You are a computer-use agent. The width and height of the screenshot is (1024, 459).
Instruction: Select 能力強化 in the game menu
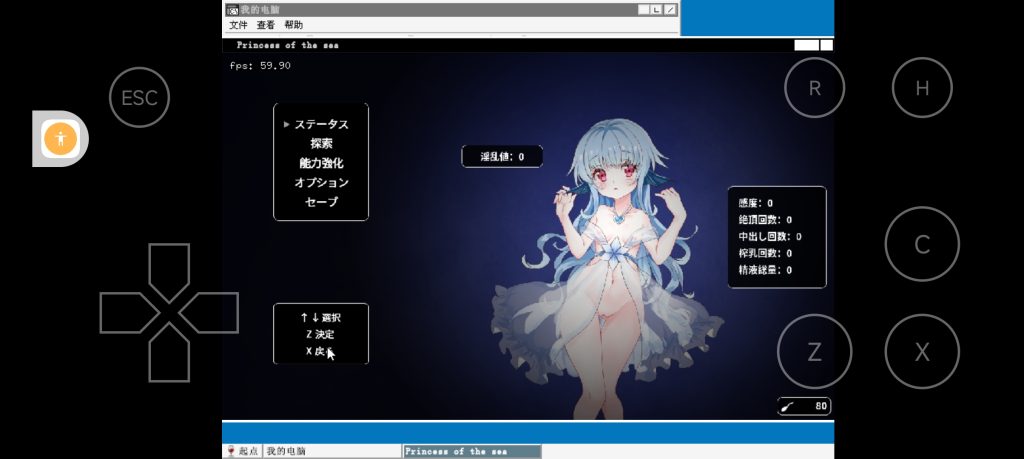[321, 163]
